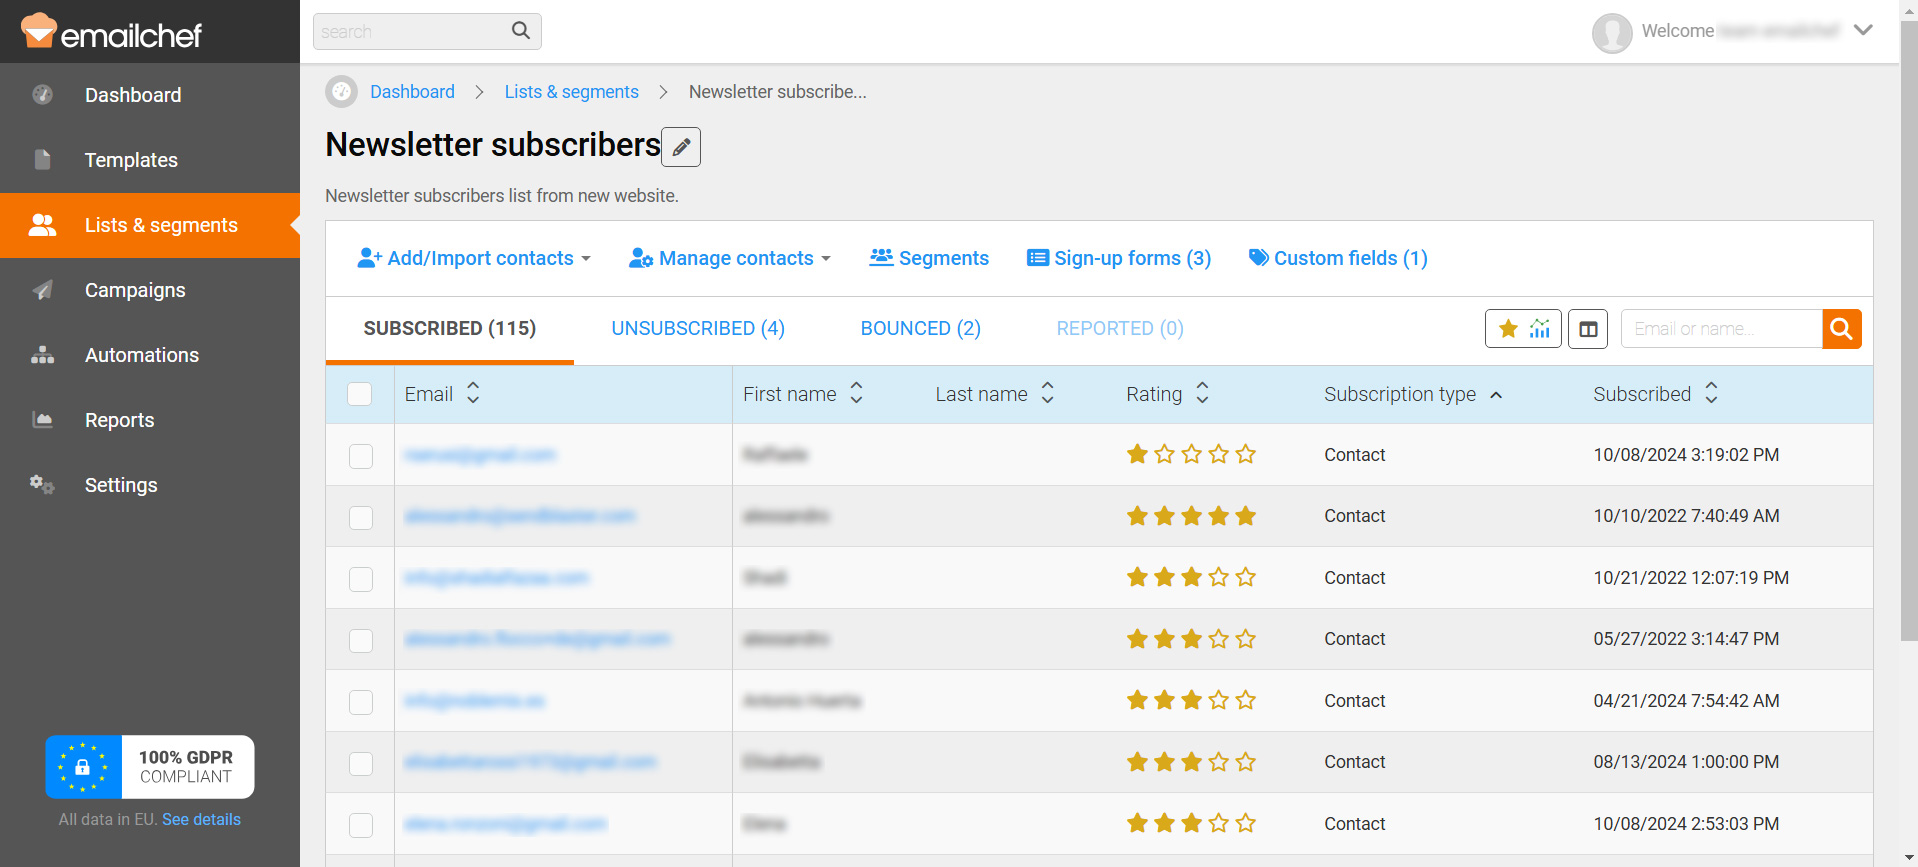
Task: Click the user avatar icon
Action: [1612, 32]
